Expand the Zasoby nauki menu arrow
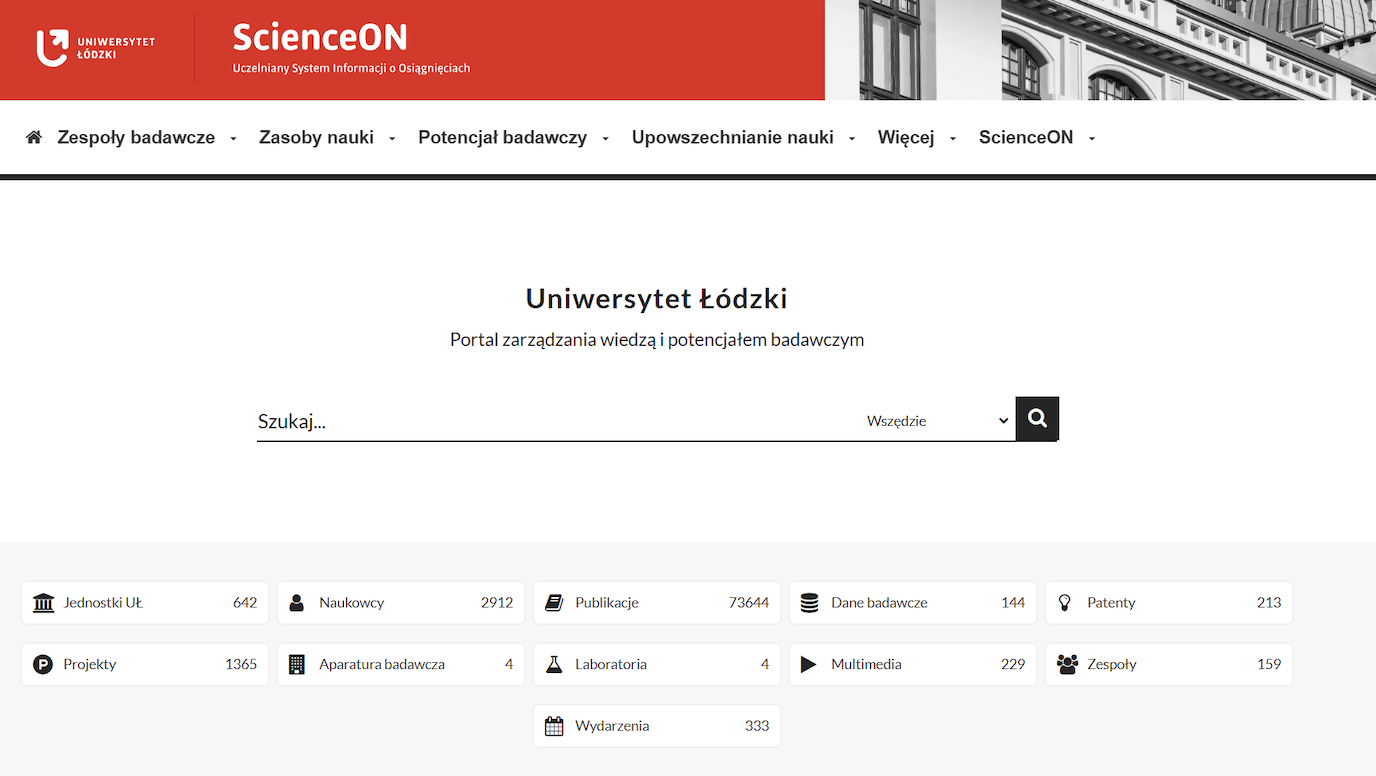The height and width of the screenshot is (776, 1376). [392, 139]
